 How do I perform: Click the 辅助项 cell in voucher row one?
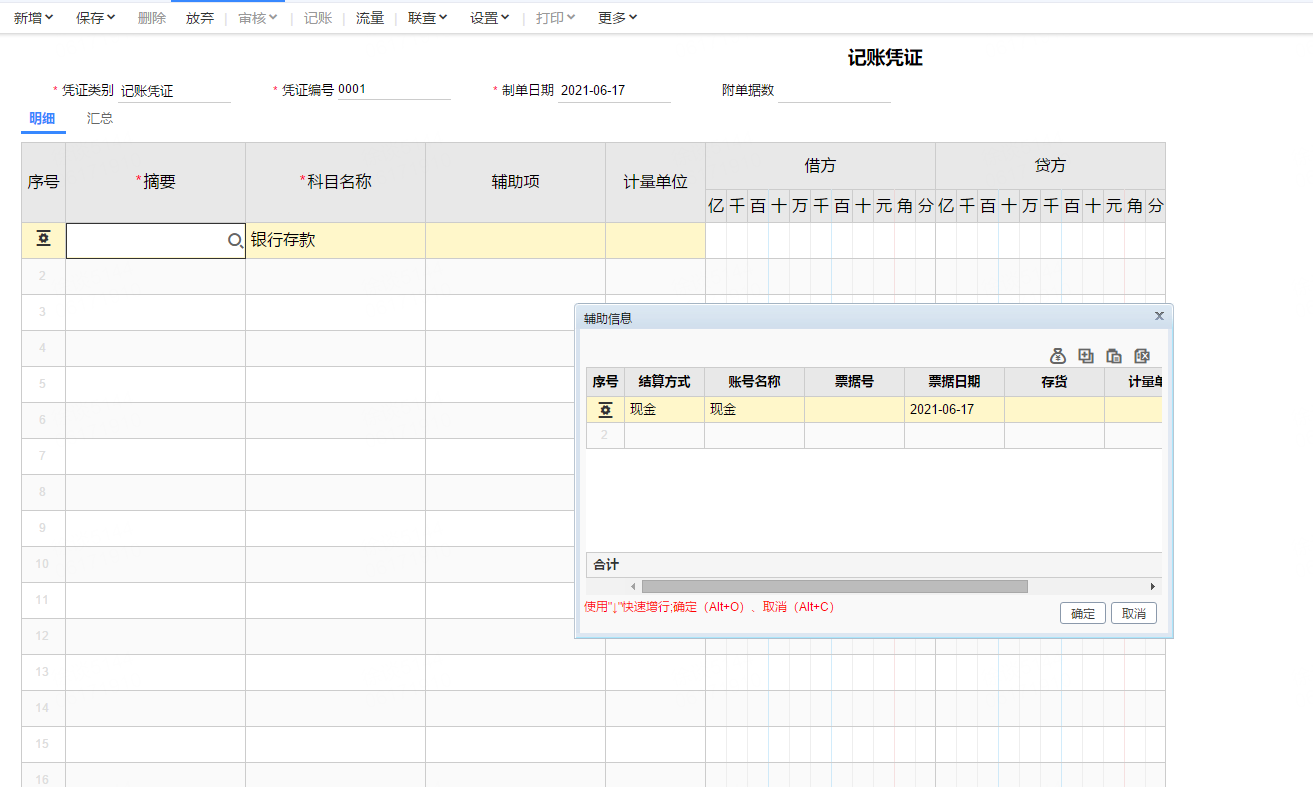click(x=515, y=240)
